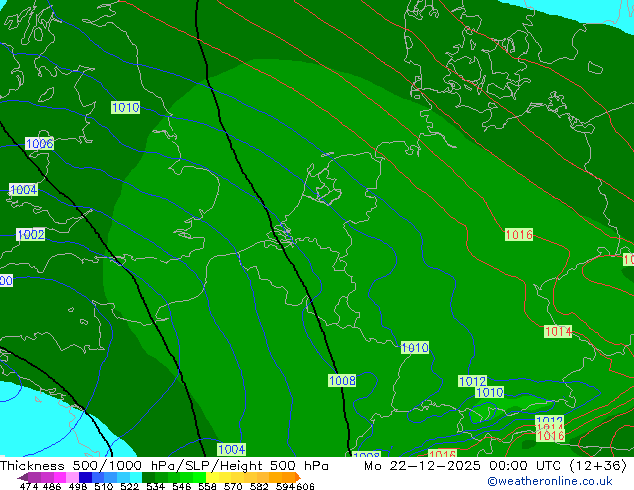This screenshot has width=634, height=490.
Task: Click the legend value 546
Action: pyautogui.click(x=182, y=486)
